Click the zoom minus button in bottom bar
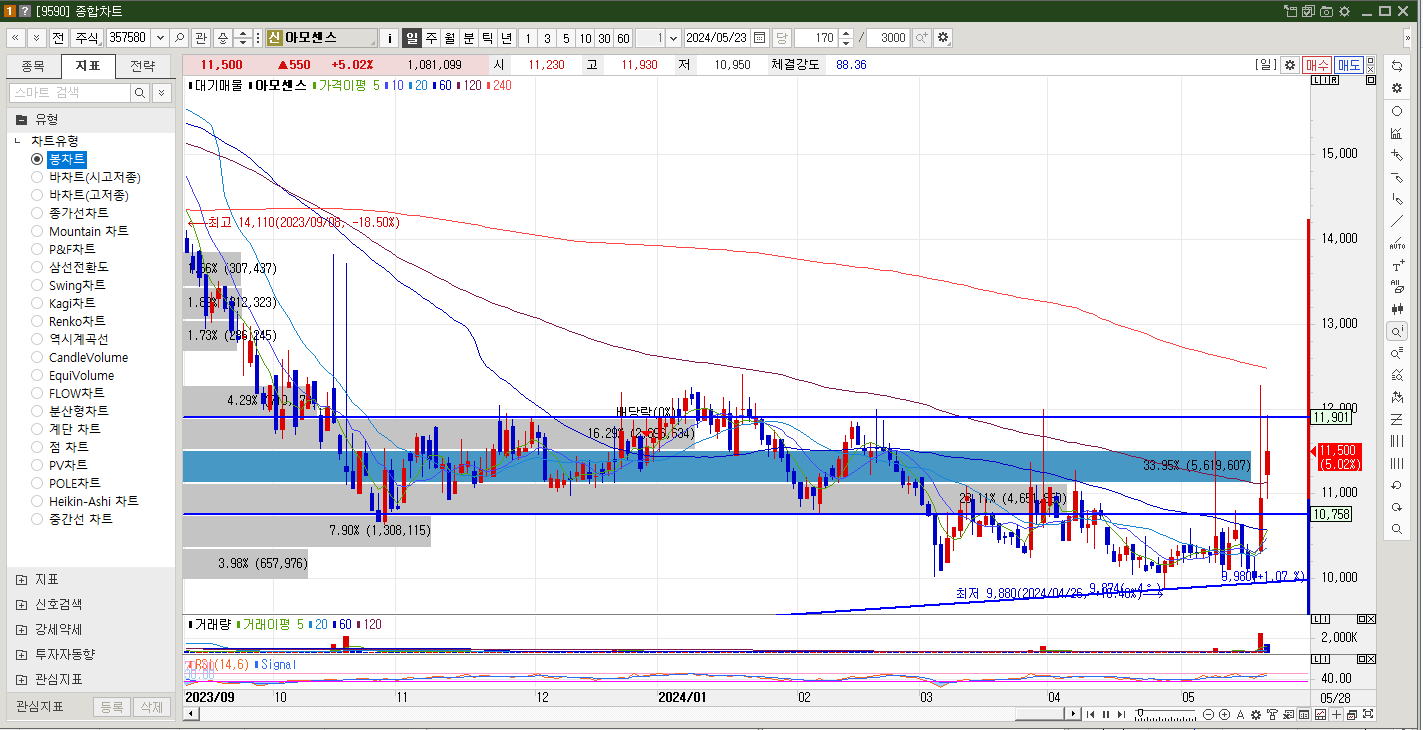This screenshot has height=730, width=1423. click(x=1209, y=714)
